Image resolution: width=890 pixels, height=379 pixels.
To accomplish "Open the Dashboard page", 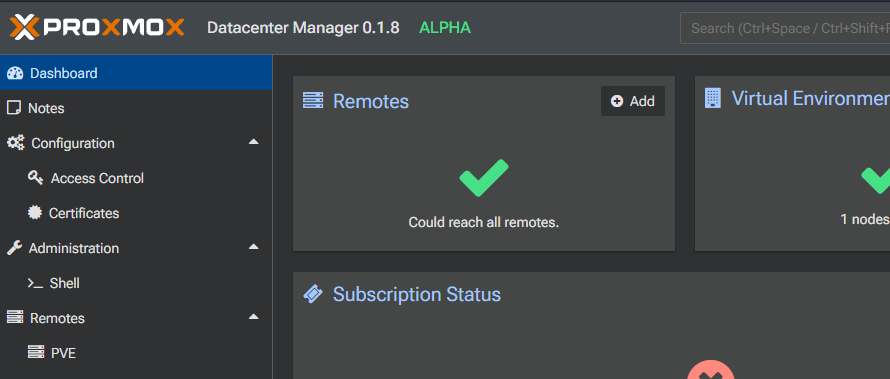I will pos(136,73).
